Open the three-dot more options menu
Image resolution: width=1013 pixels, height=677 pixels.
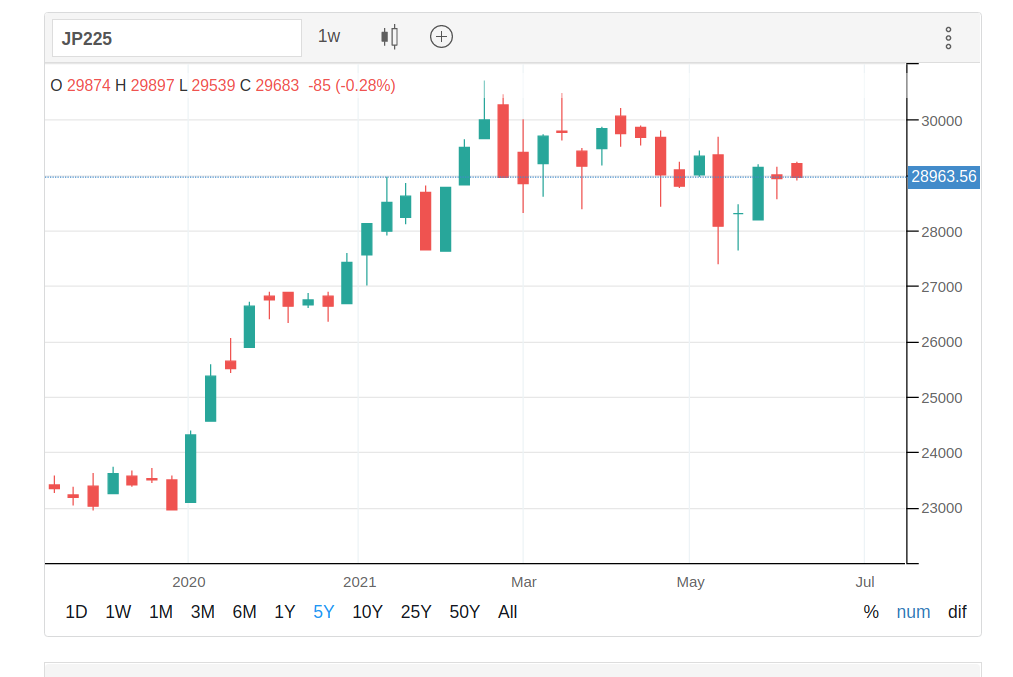(x=948, y=38)
